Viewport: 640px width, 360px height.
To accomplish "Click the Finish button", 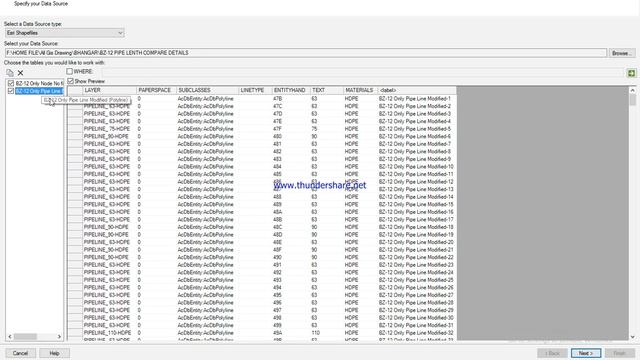I will (620, 353).
